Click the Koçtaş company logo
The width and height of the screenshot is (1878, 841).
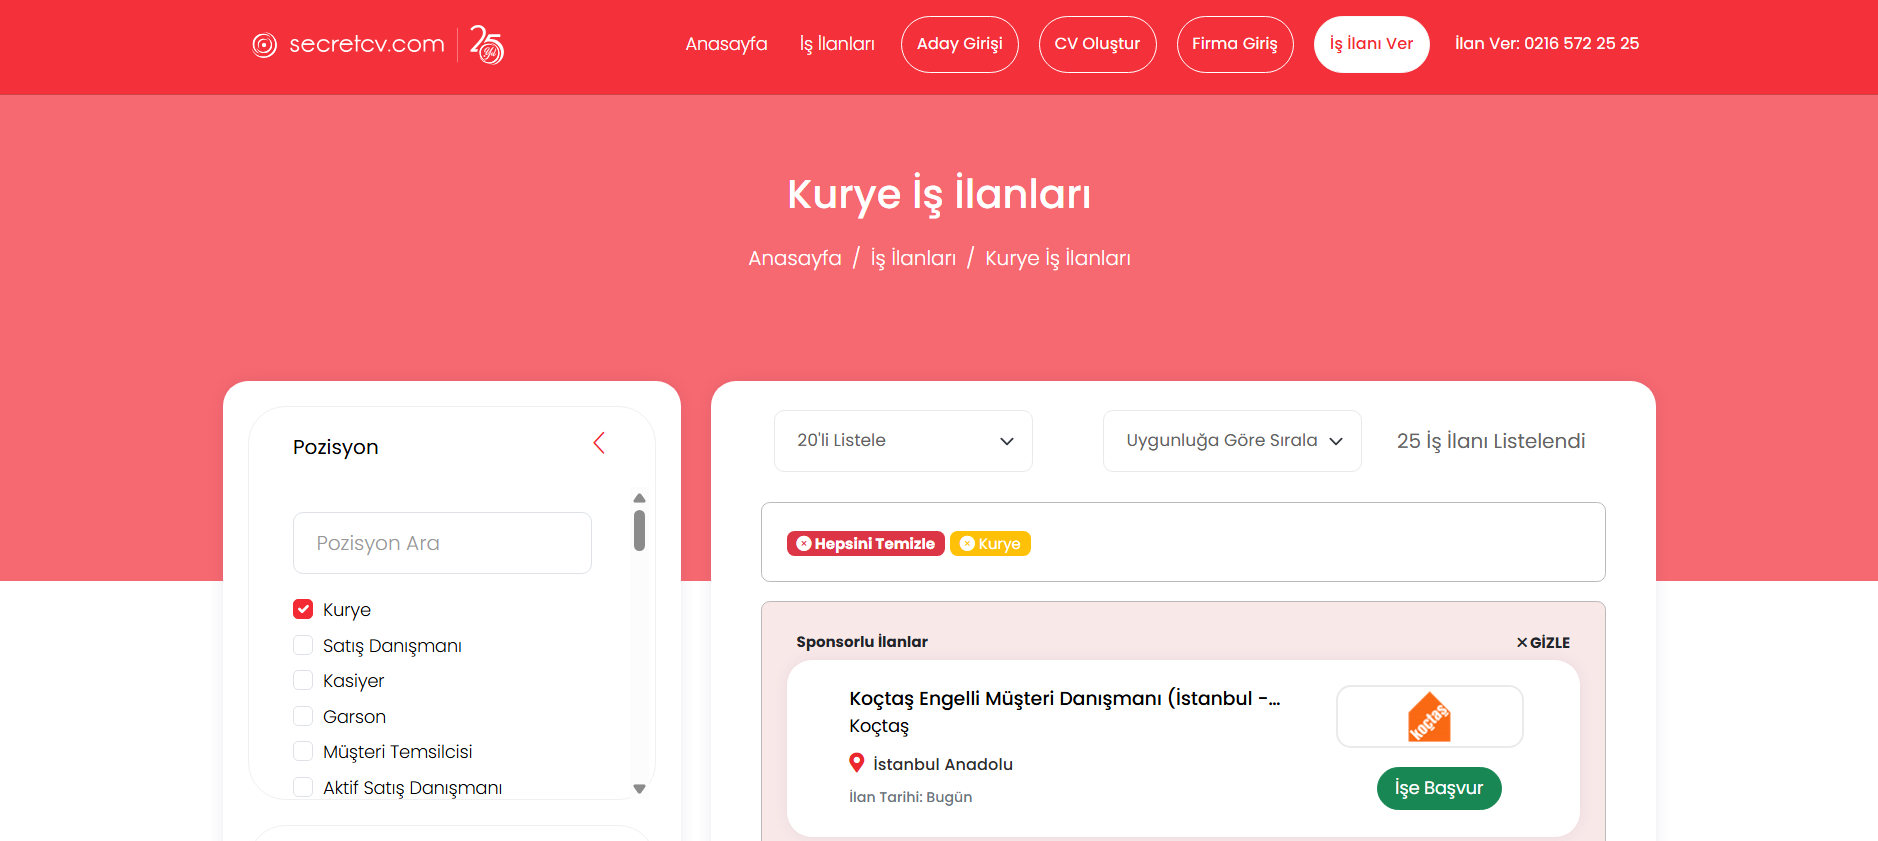[x=1429, y=717]
